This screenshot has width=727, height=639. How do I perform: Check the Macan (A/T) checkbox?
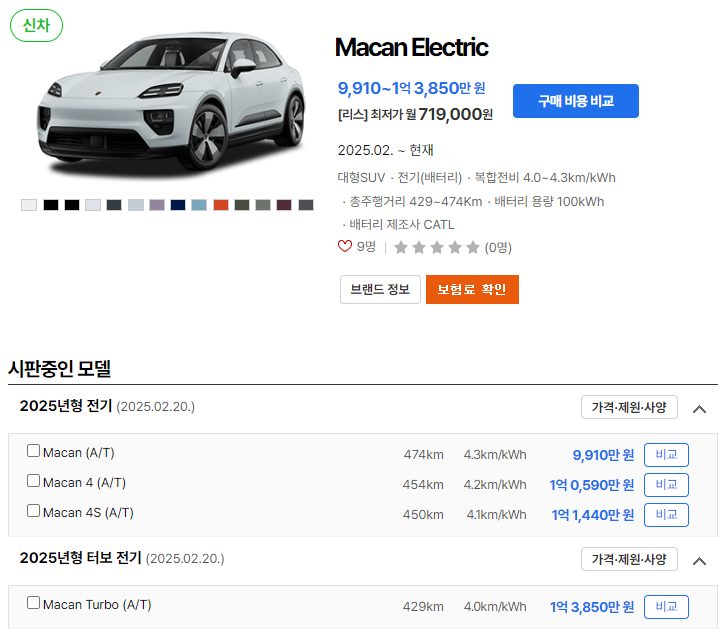pos(33,451)
